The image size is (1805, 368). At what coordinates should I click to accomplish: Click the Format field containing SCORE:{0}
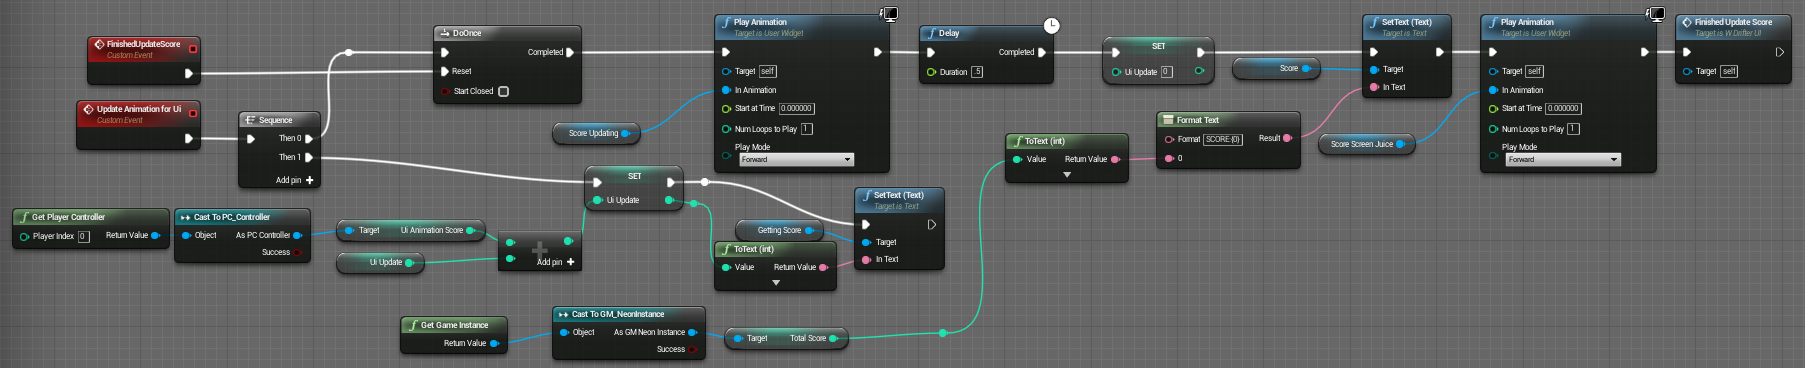pos(1223,139)
